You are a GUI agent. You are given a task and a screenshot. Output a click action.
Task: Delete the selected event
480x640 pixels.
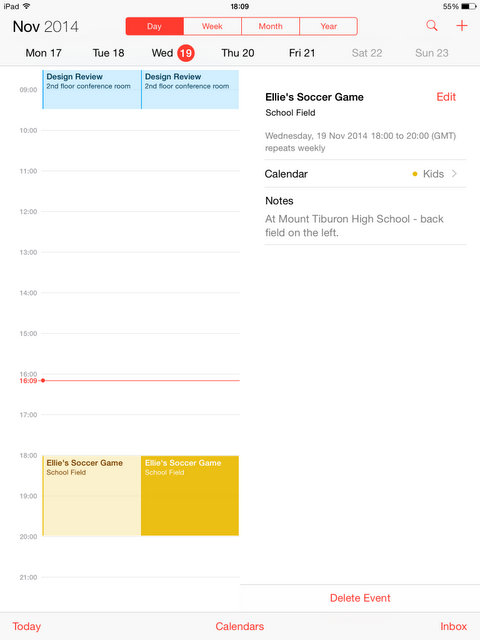(x=360, y=598)
